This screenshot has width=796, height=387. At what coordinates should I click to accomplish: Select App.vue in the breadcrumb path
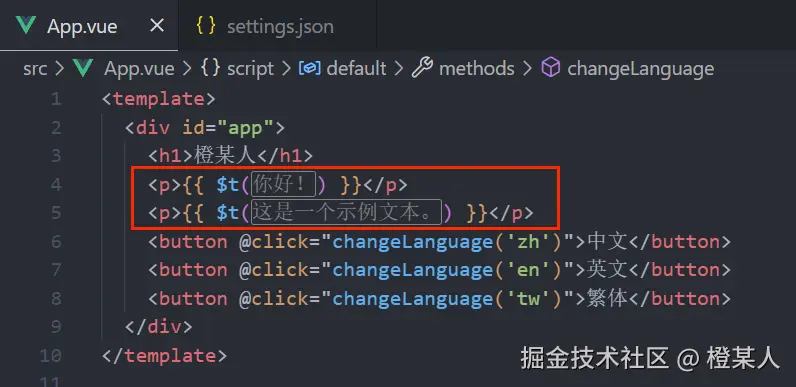coord(139,69)
